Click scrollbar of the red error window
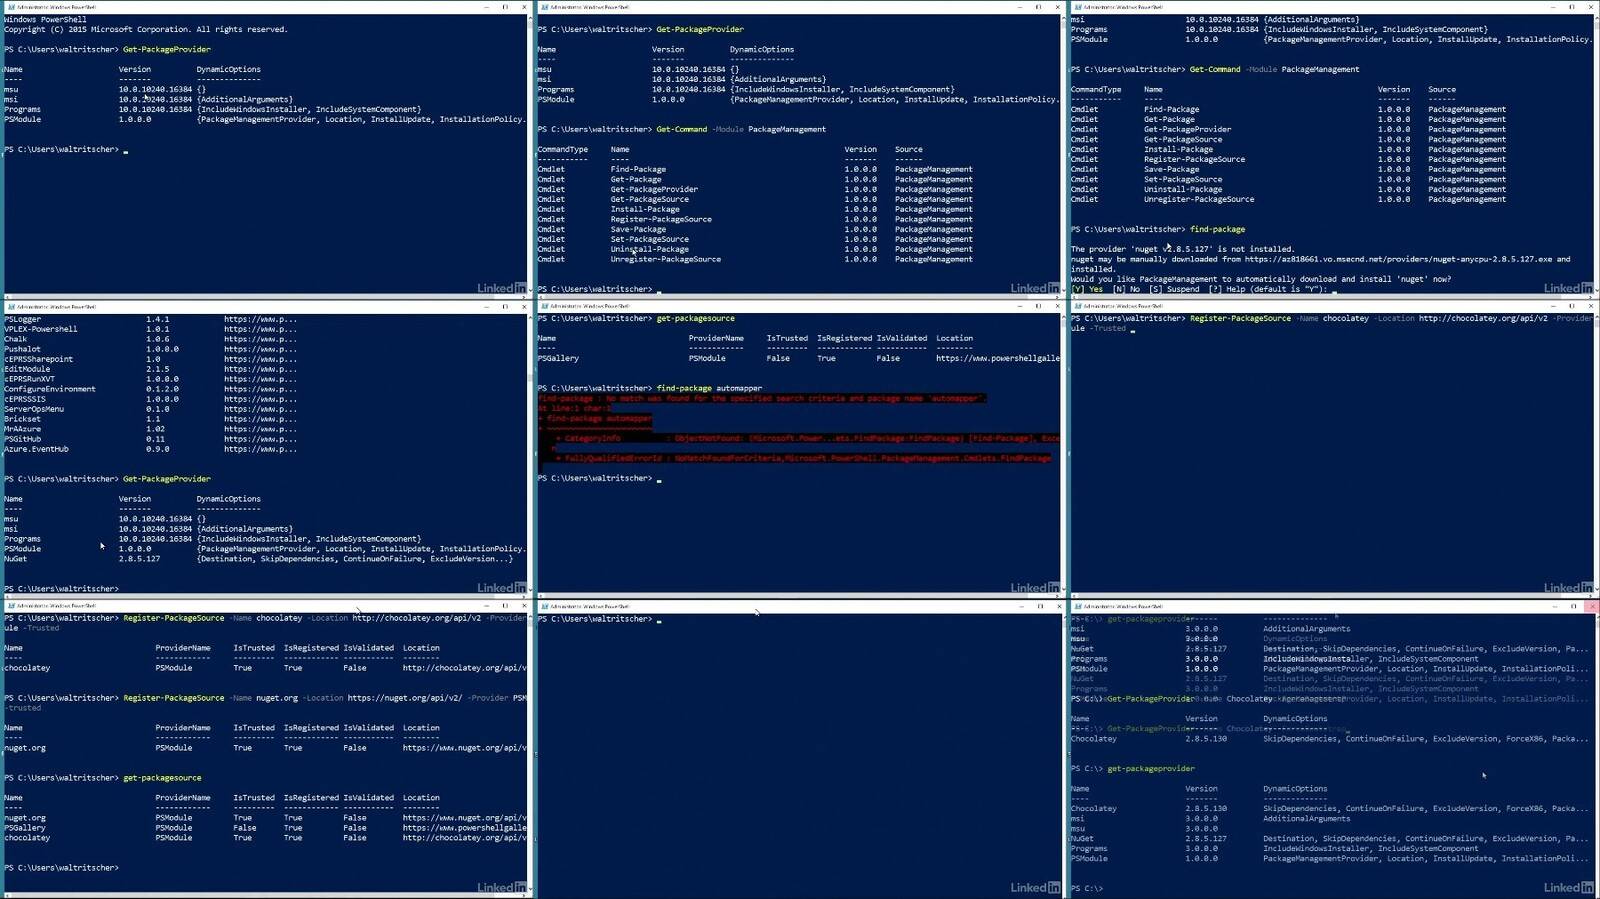The image size is (1600, 899). (x=1063, y=453)
